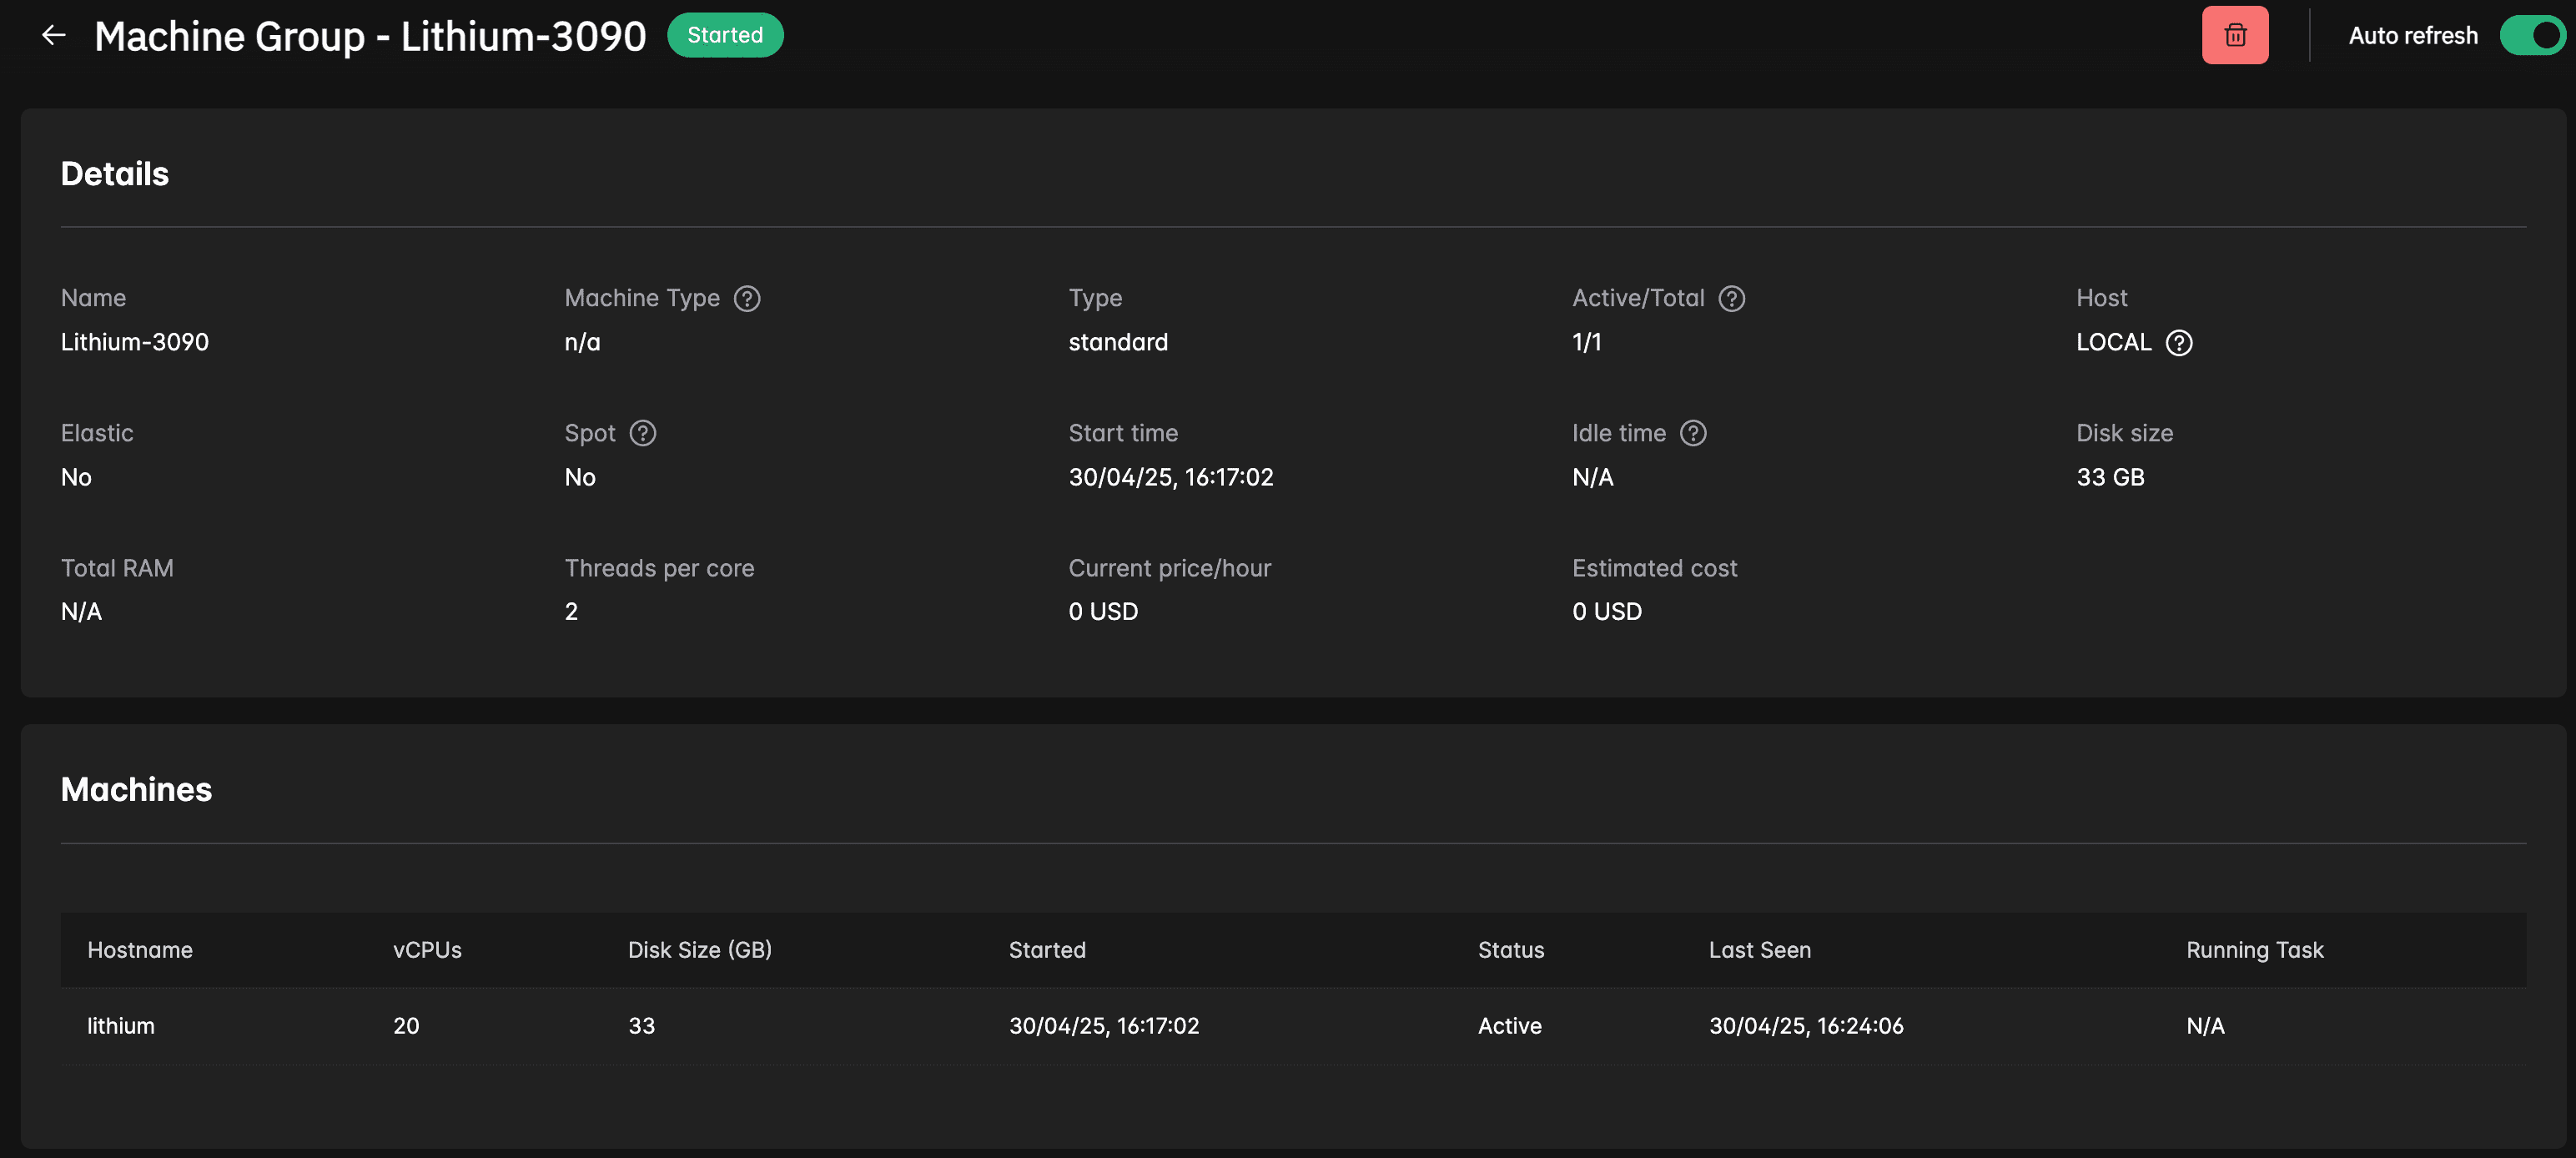Click the red delete trash icon
Viewport: 2576px width, 1158px height.
[2234, 36]
